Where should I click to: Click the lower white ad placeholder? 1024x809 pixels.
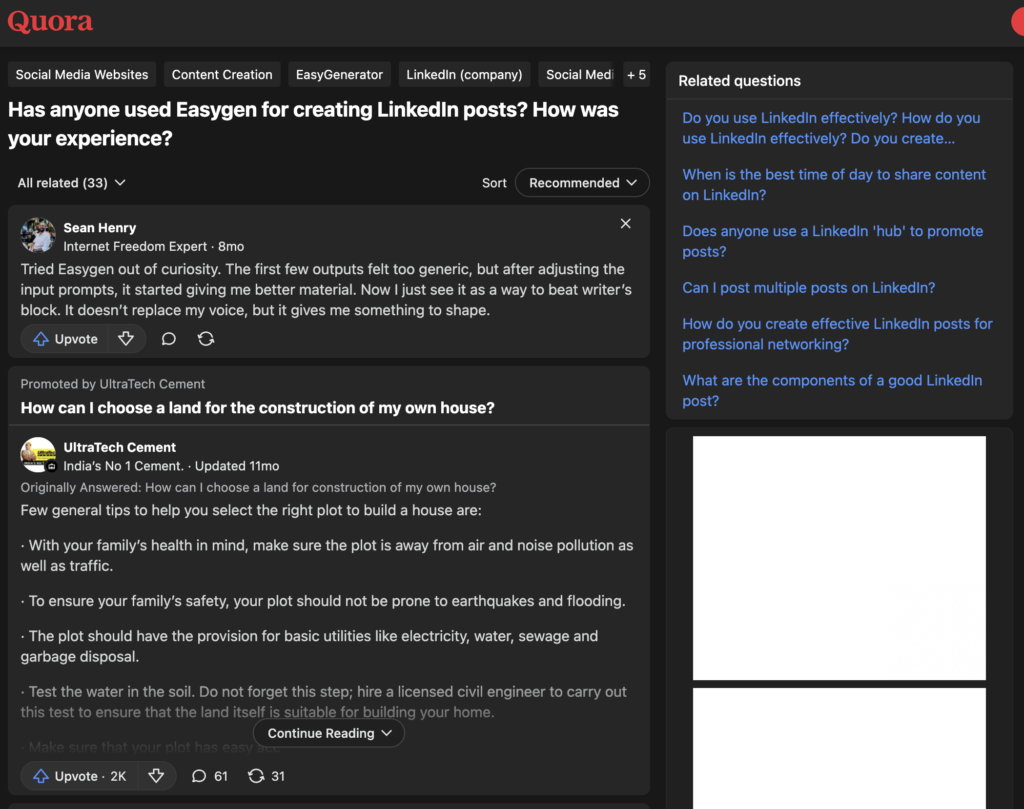pyautogui.click(x=839, y=748)
